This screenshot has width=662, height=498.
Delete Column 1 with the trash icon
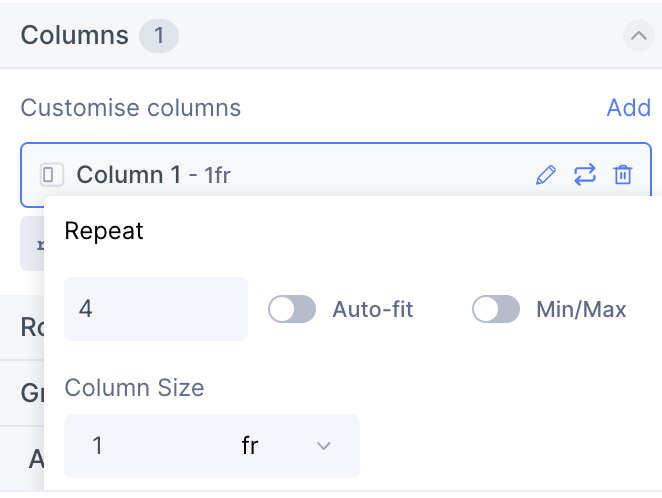tap(623, 175)
